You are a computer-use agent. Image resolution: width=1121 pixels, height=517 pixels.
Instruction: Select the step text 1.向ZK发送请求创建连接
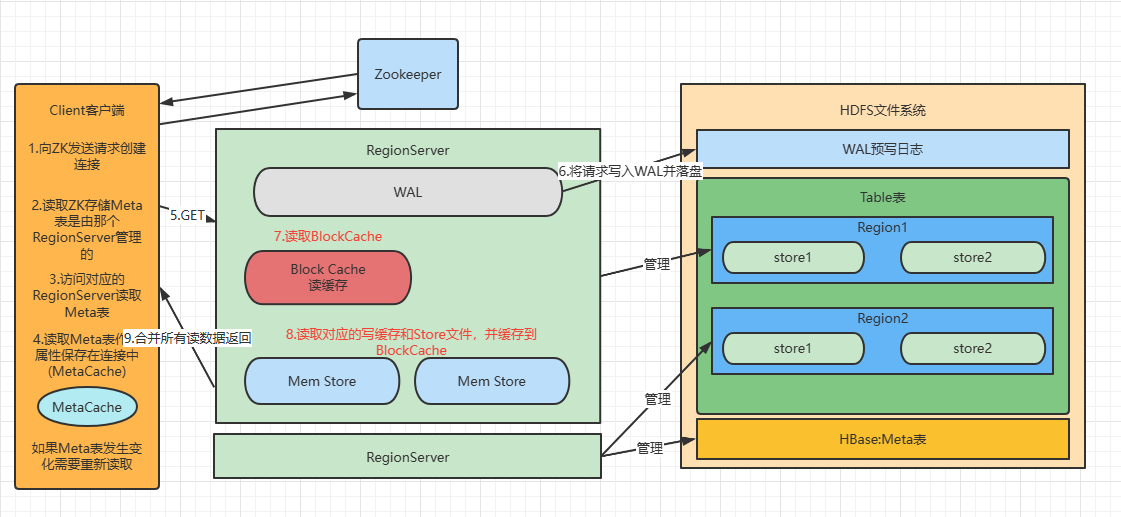pos(87,157)
